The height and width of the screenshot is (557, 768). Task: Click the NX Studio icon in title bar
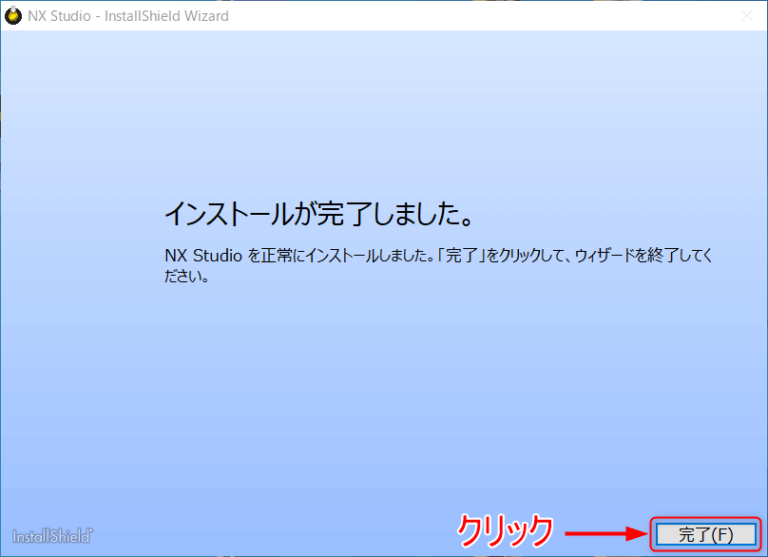click(13, 16)
